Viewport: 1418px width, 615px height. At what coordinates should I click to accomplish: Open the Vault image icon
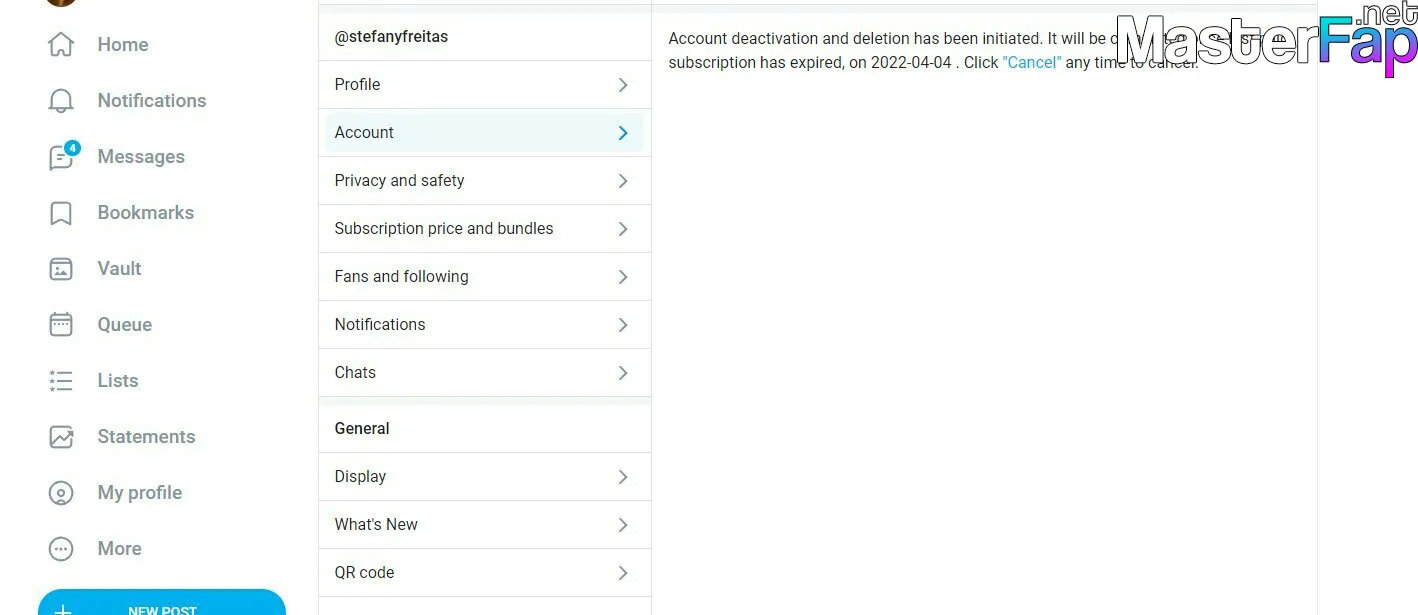pyautogui.click(x=61, y=269)
